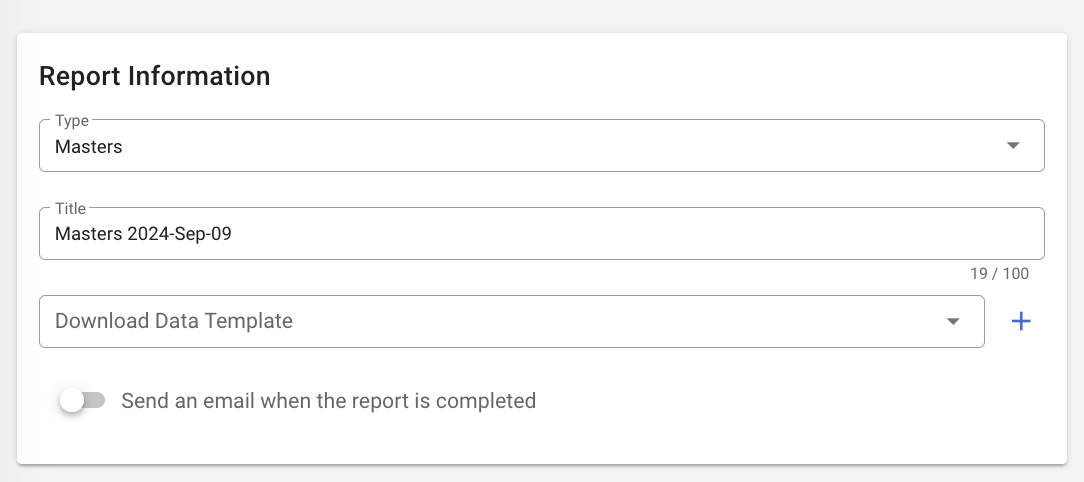Click the blue plus icon to add template

click(1021, 321)
